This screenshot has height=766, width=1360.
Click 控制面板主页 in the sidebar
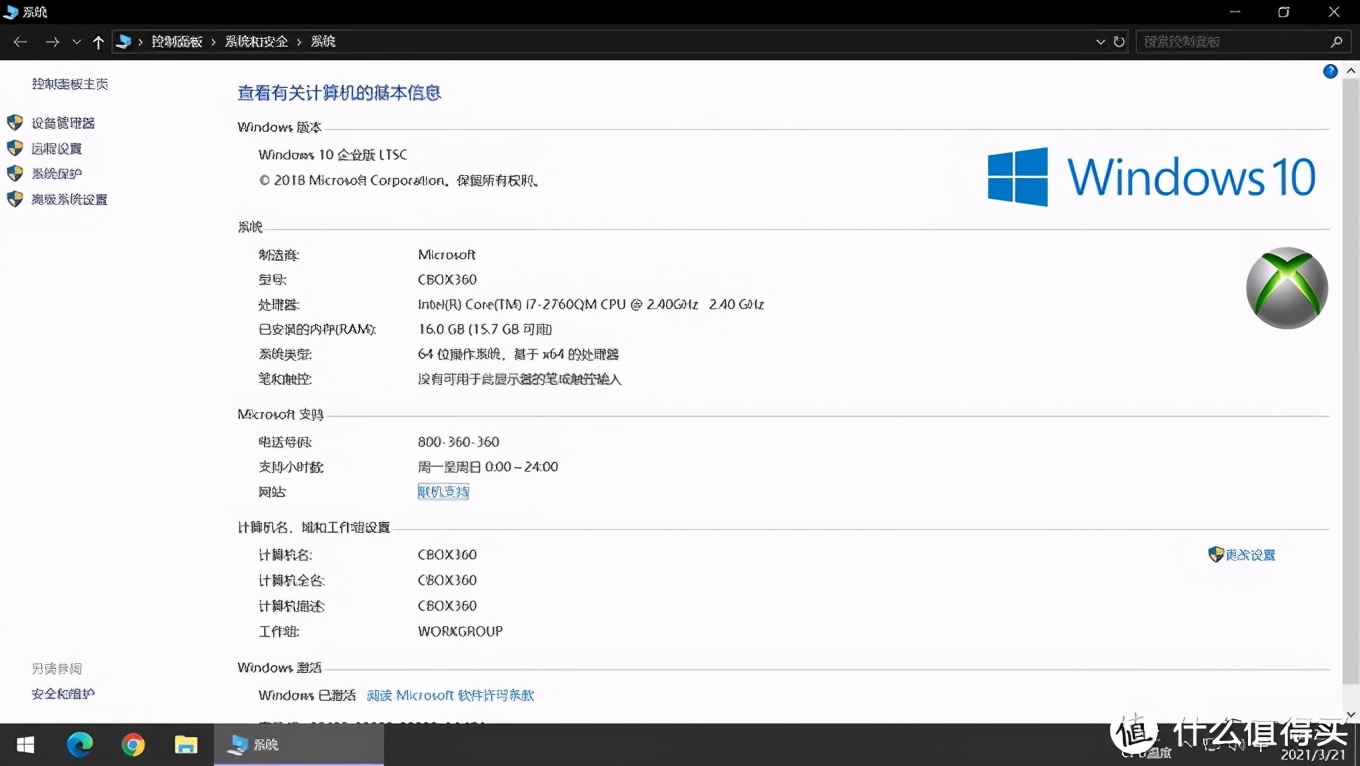click(69, 83)
